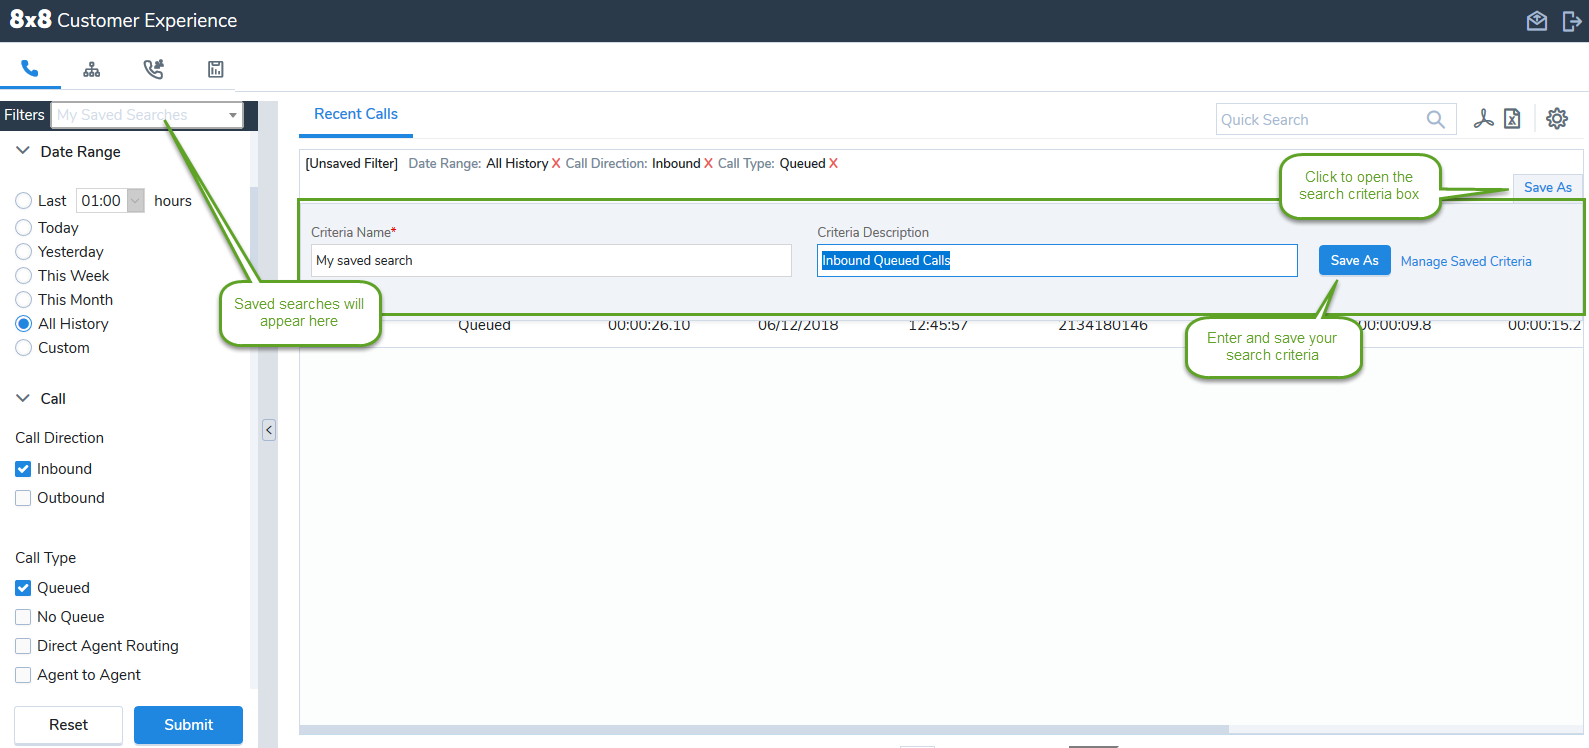Open the phone calls tab icon
Screen dimensions: 1589x748
coord(30,69)
